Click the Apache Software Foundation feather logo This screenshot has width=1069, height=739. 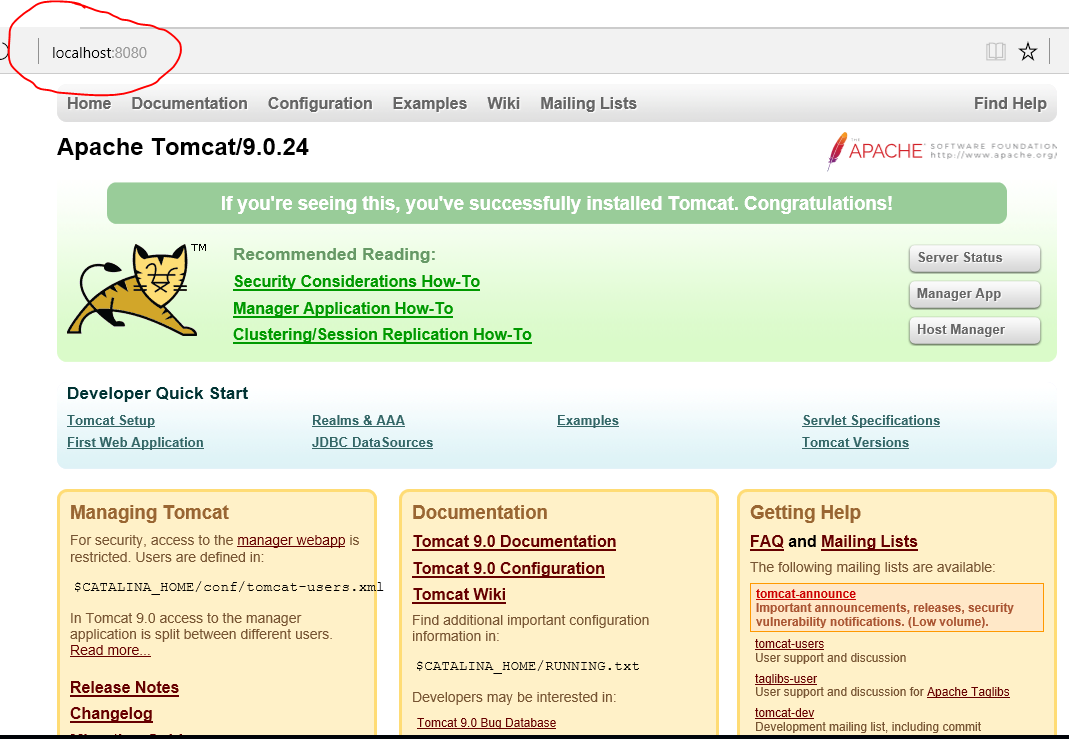click(942, 150)
